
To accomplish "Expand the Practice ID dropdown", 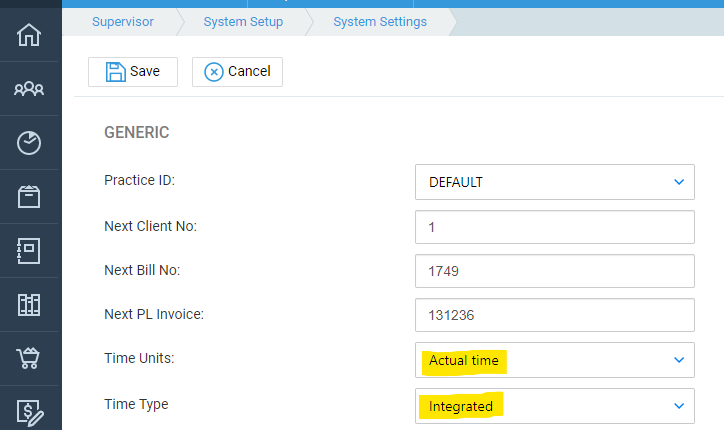I will [555, 182].
